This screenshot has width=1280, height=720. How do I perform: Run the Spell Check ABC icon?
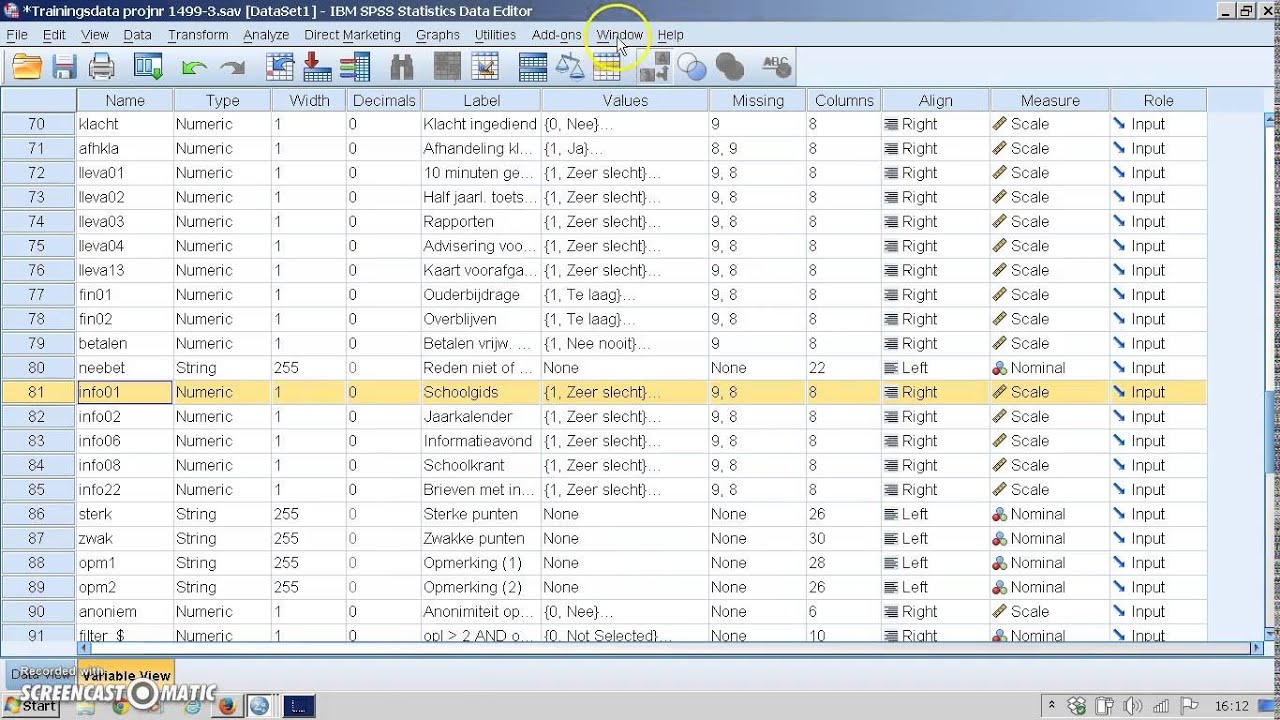pyautogui.click(x=777, y=67)
